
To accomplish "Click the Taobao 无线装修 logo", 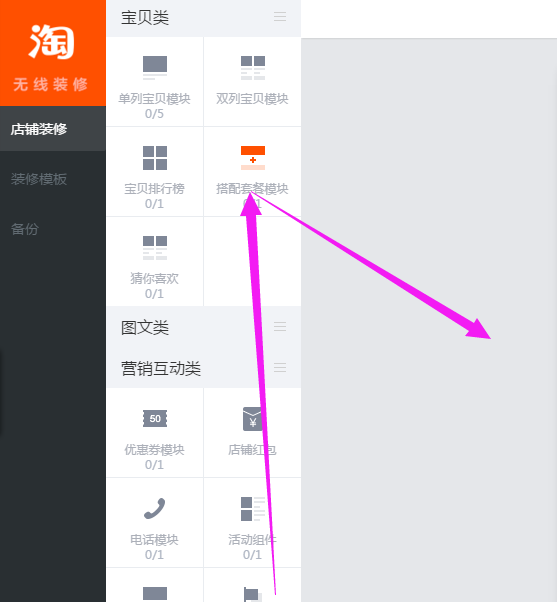I will 53,53.
